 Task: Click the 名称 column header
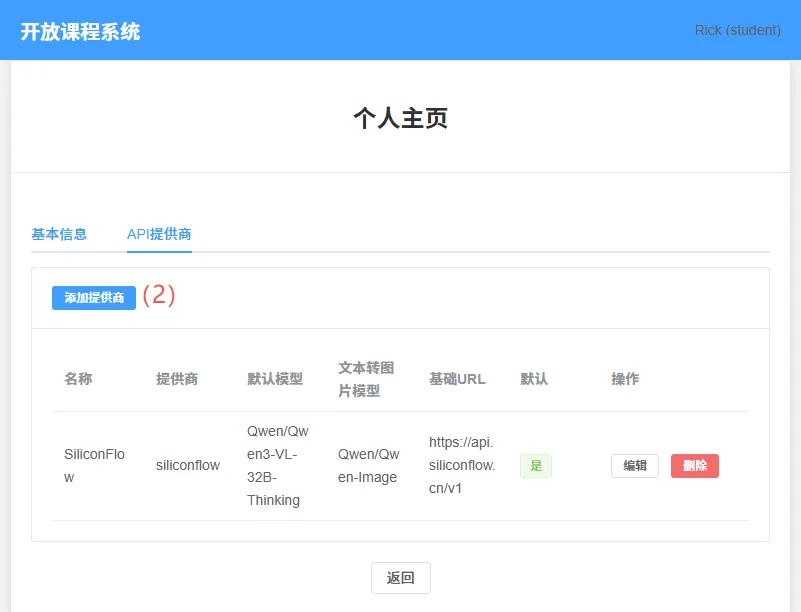click(78, 379)
